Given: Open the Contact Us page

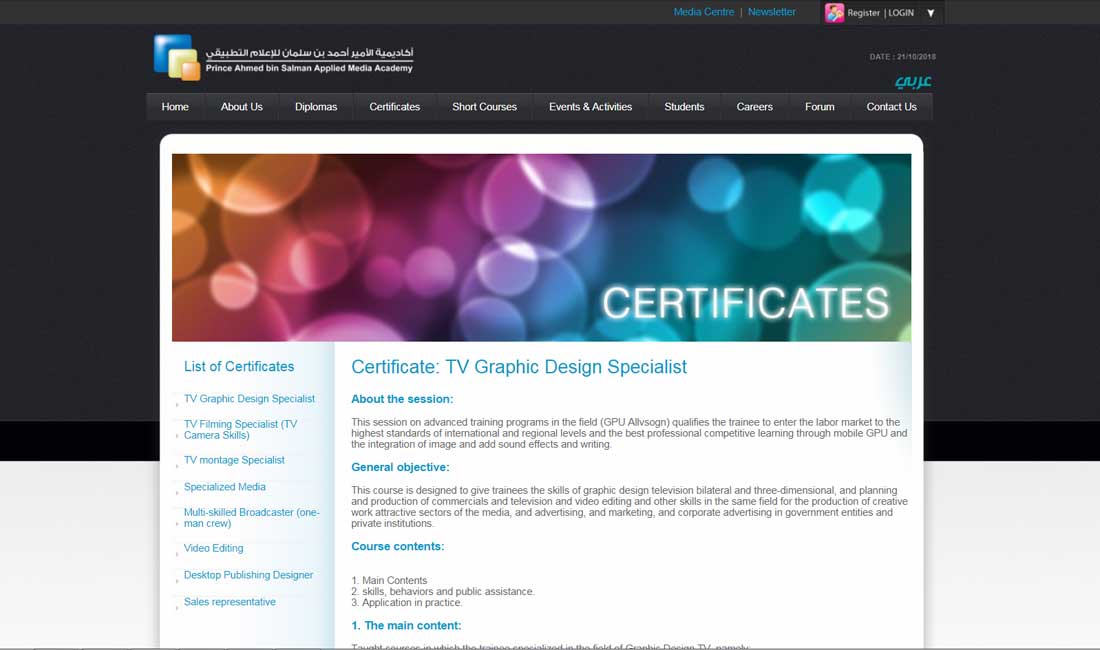Looking at the screenshot, I should coord(891,107).
